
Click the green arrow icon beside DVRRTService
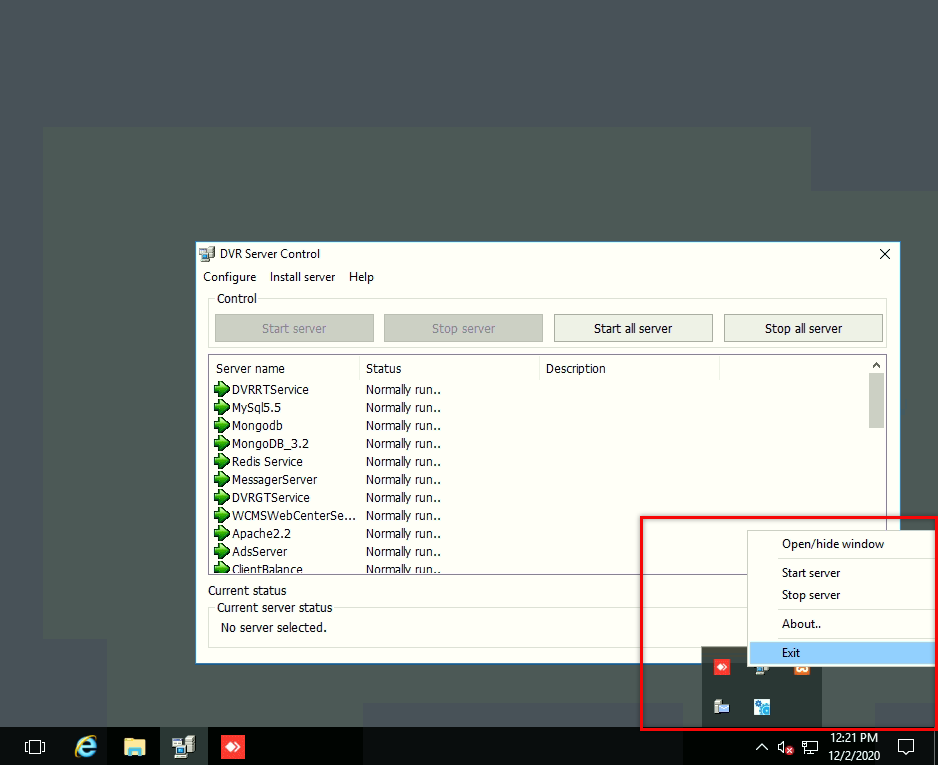[x=222, y=389]
